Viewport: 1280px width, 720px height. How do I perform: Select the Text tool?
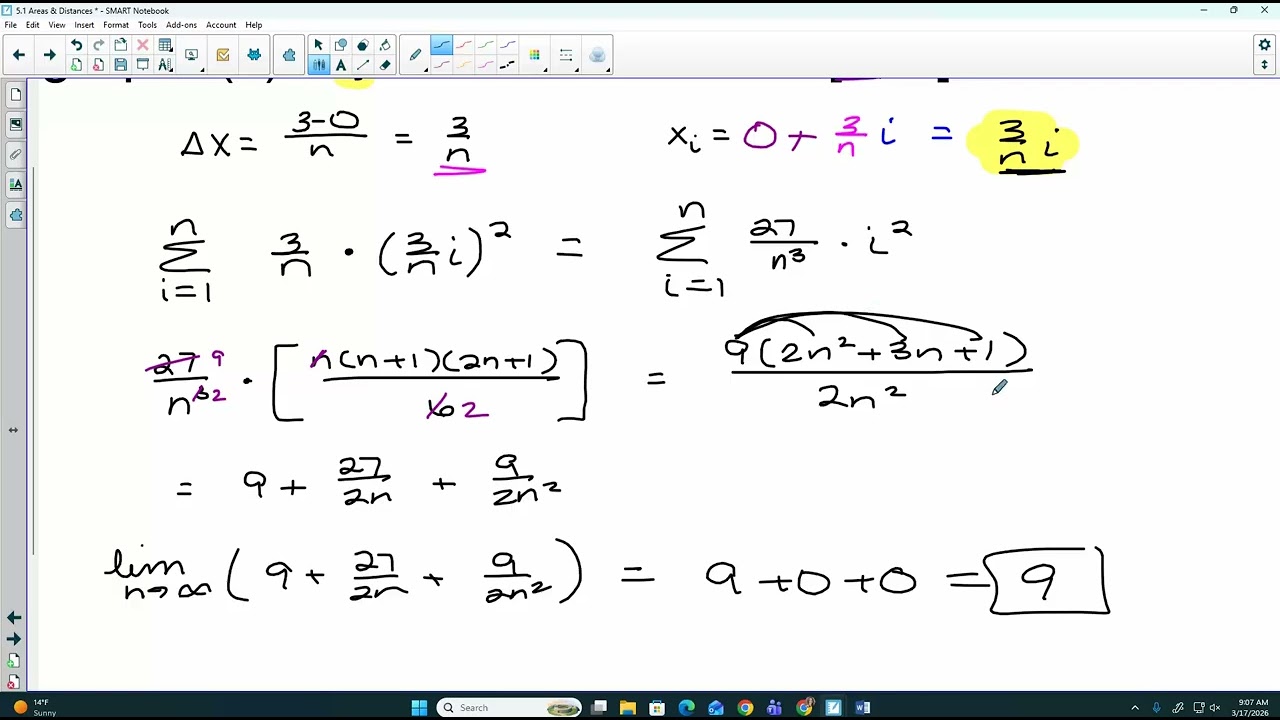coord(341,65)
